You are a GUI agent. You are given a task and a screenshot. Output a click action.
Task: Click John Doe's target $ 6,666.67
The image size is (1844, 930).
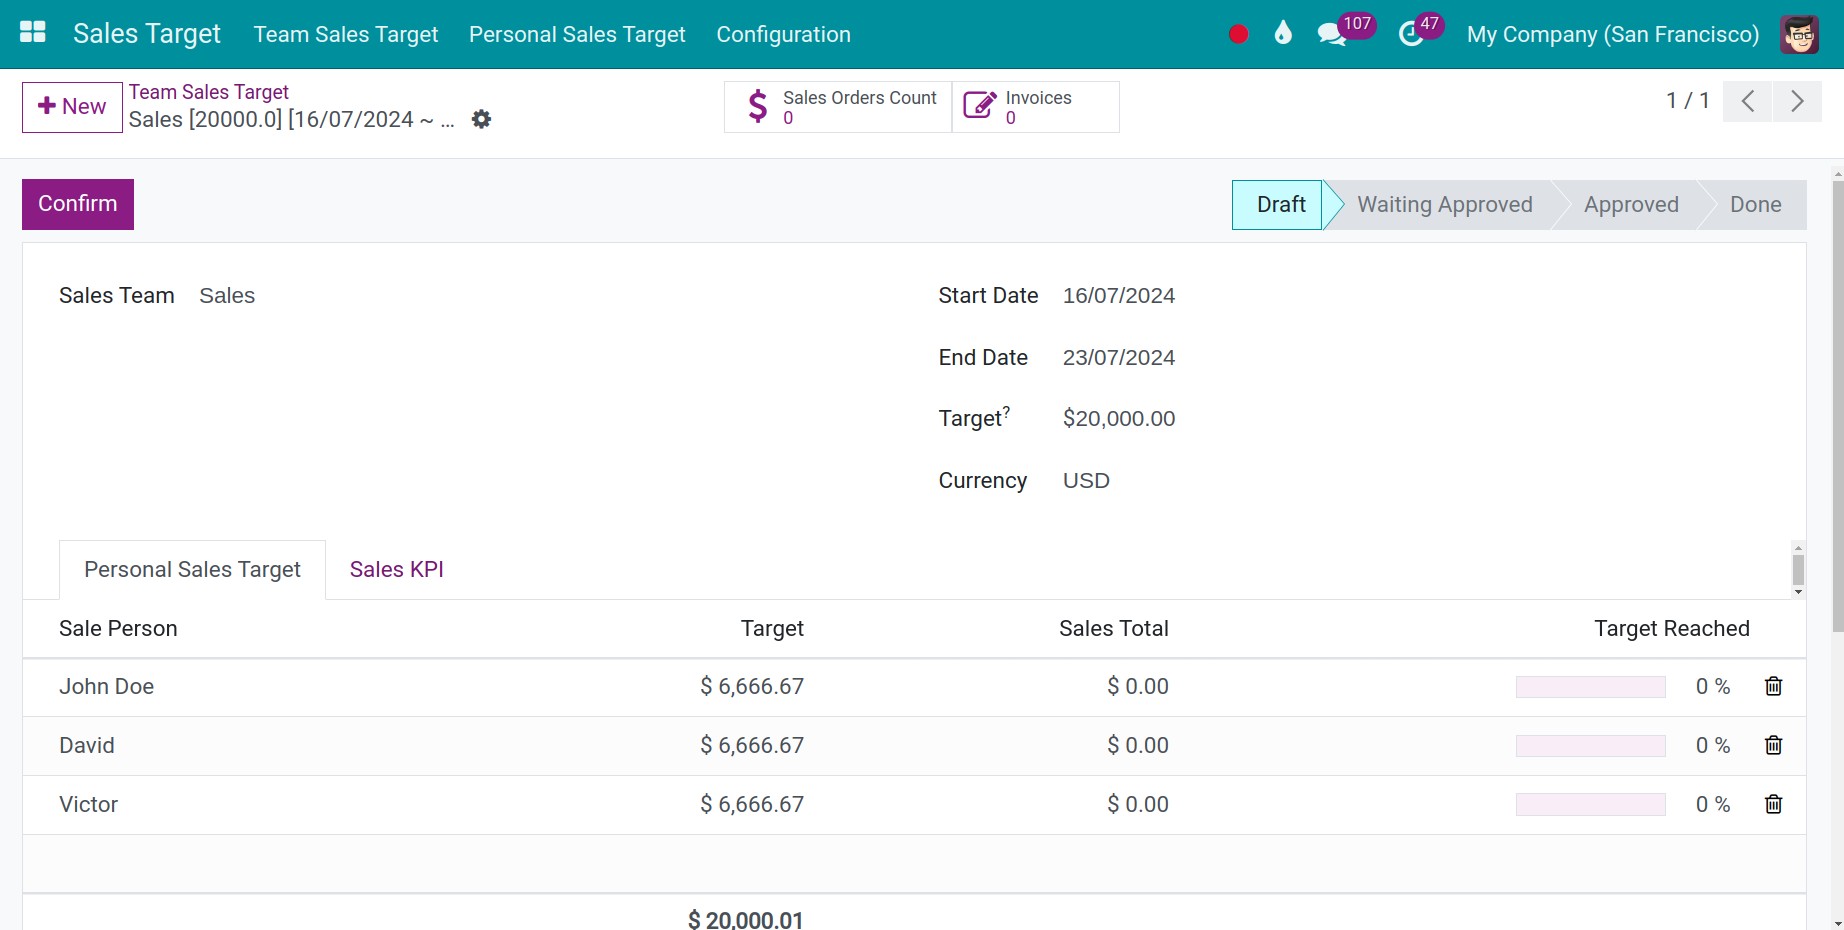tap(752, 687)
